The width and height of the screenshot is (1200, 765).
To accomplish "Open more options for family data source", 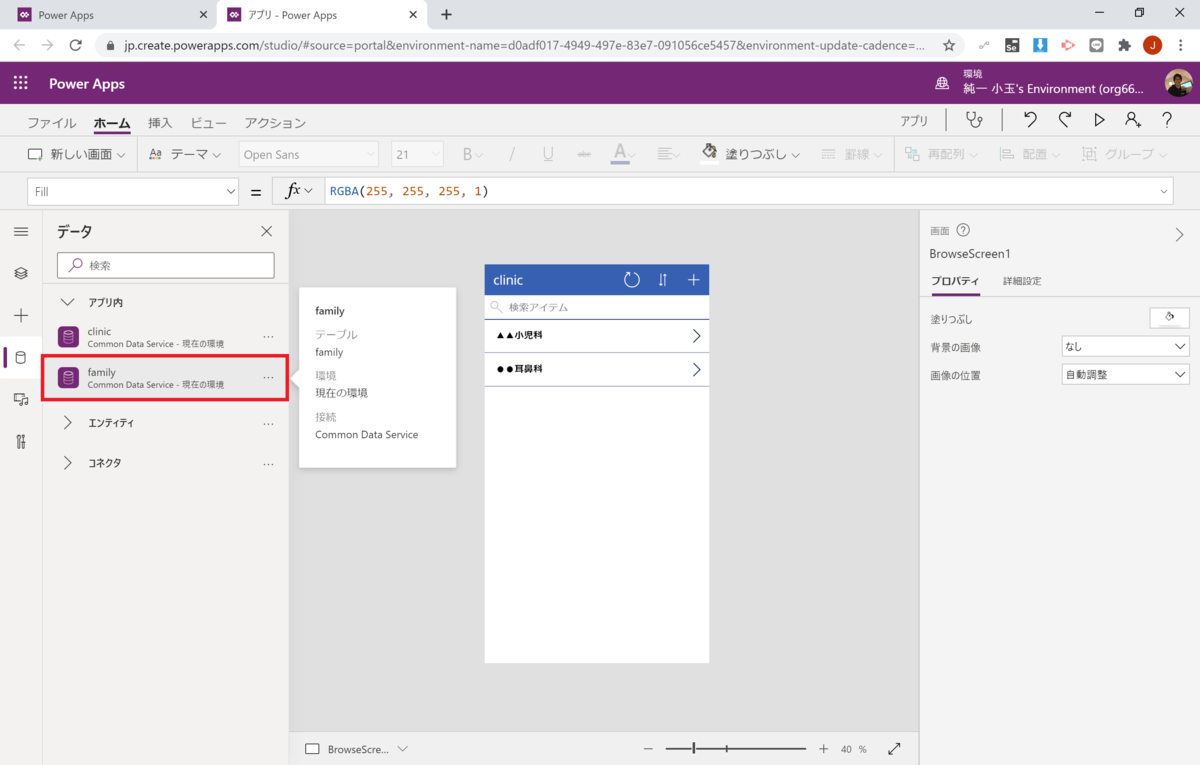I will (268, 378).
